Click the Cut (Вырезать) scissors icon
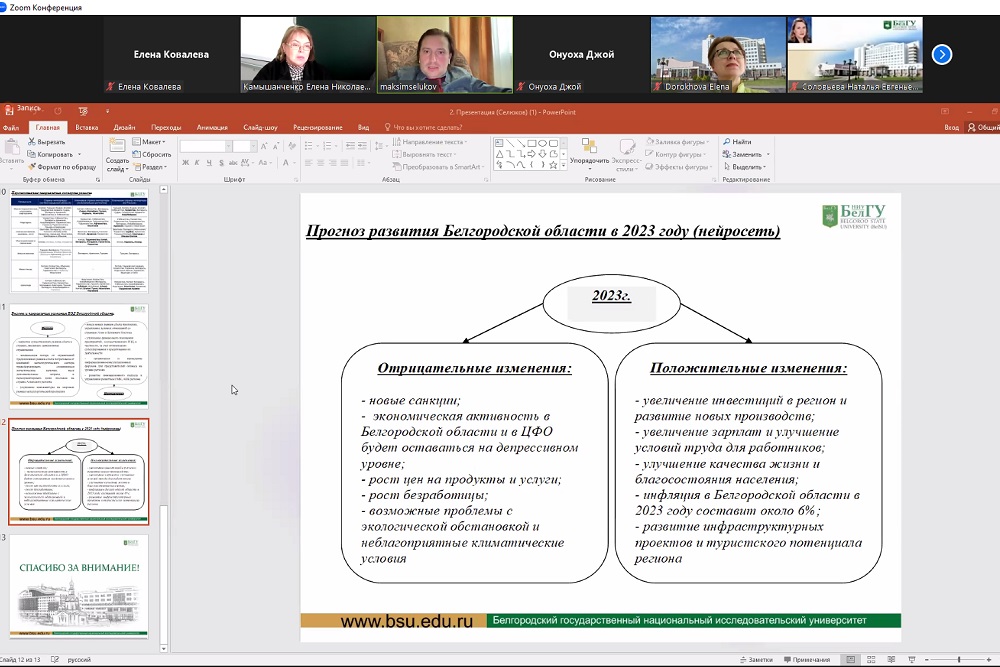This screenshot has width=1000, height=667. point(31,142)
